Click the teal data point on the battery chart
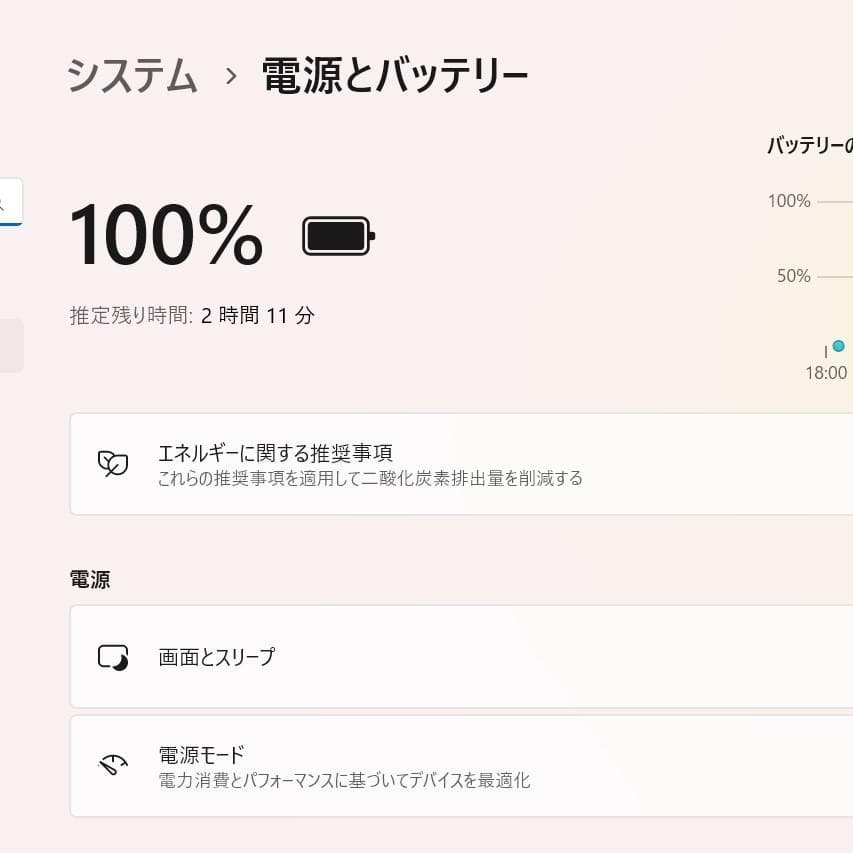853x853 pixels. click(837, 346)
